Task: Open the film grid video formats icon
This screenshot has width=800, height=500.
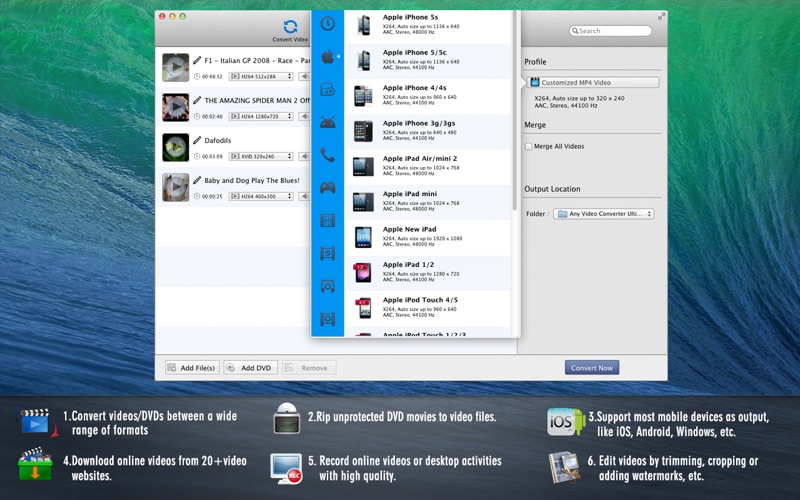Action: pyautogui.click(x=328, y=220)
